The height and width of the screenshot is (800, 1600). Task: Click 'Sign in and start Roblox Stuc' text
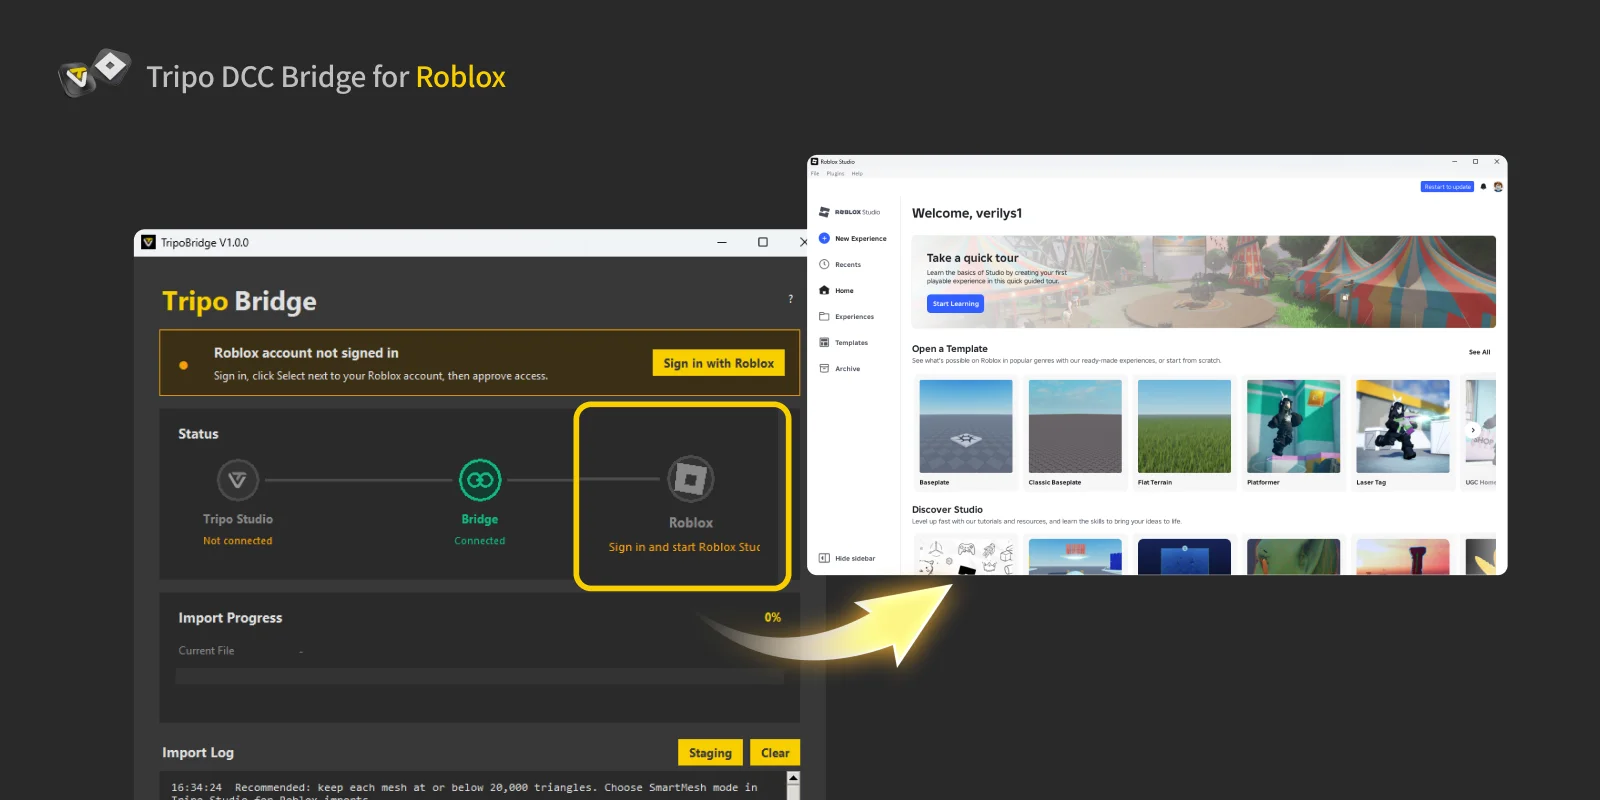(684, 547)
